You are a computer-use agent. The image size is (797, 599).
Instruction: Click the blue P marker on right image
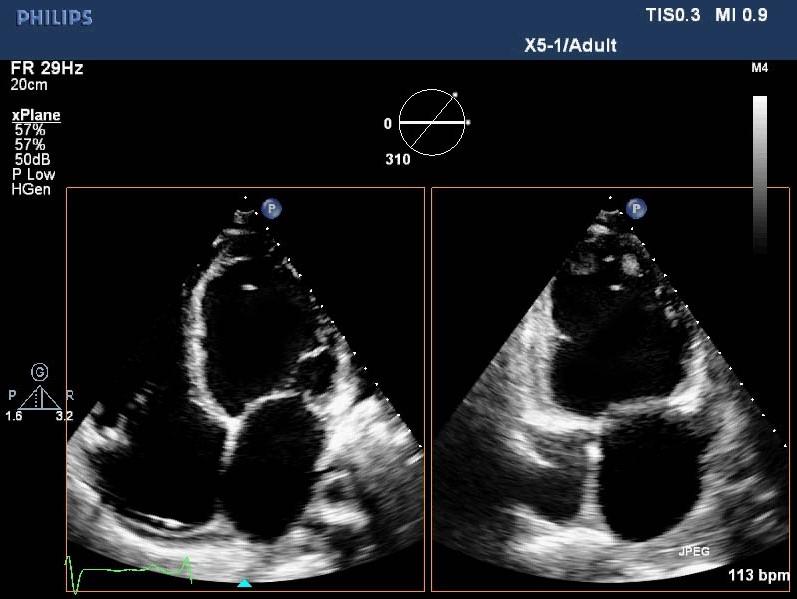(636, 208)
